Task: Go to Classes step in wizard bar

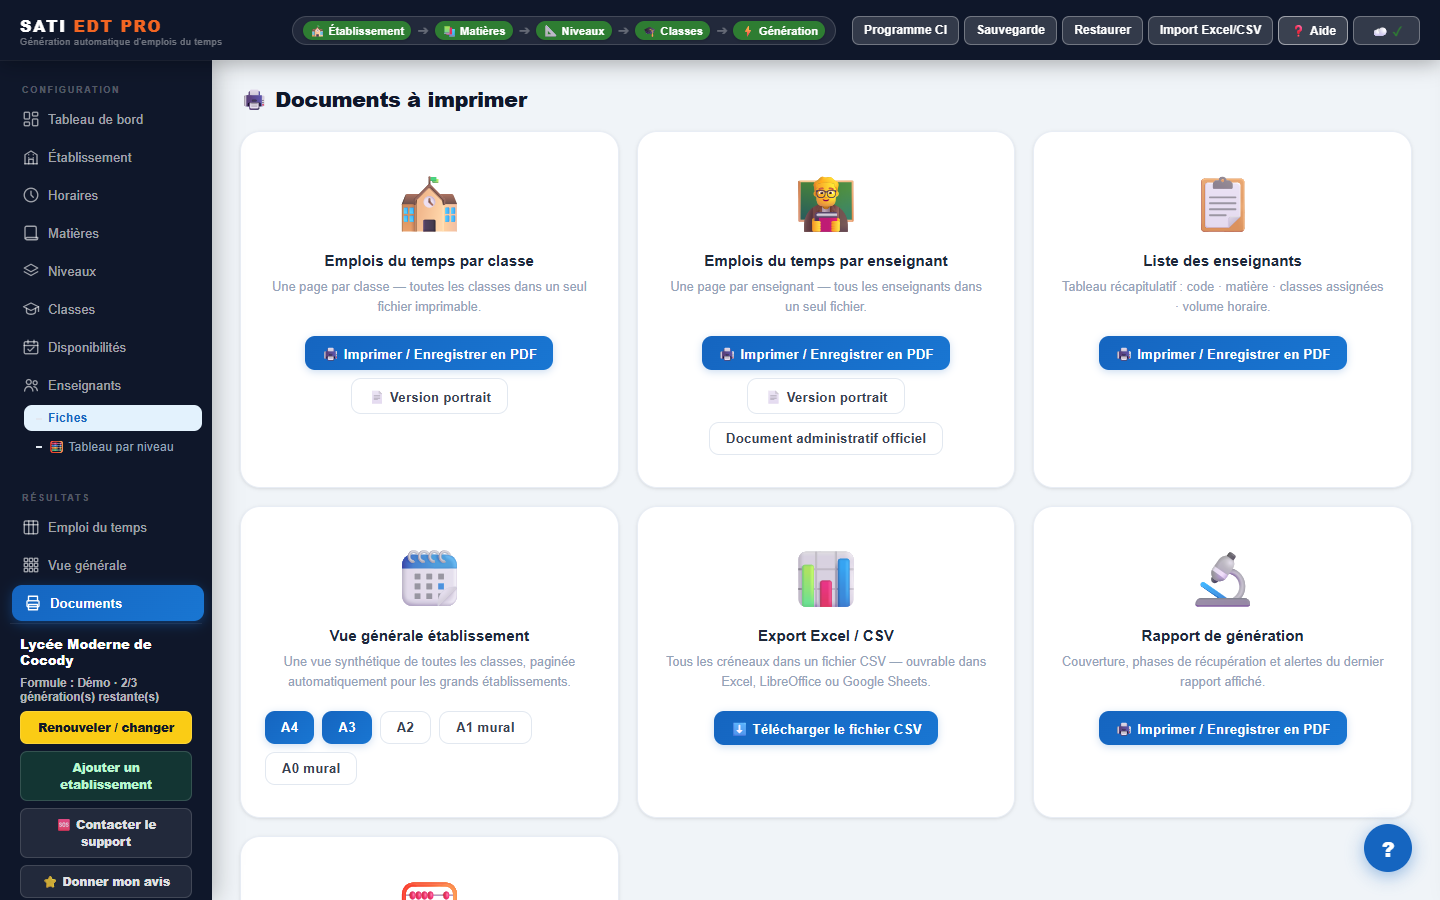Action: pos(672,31)
